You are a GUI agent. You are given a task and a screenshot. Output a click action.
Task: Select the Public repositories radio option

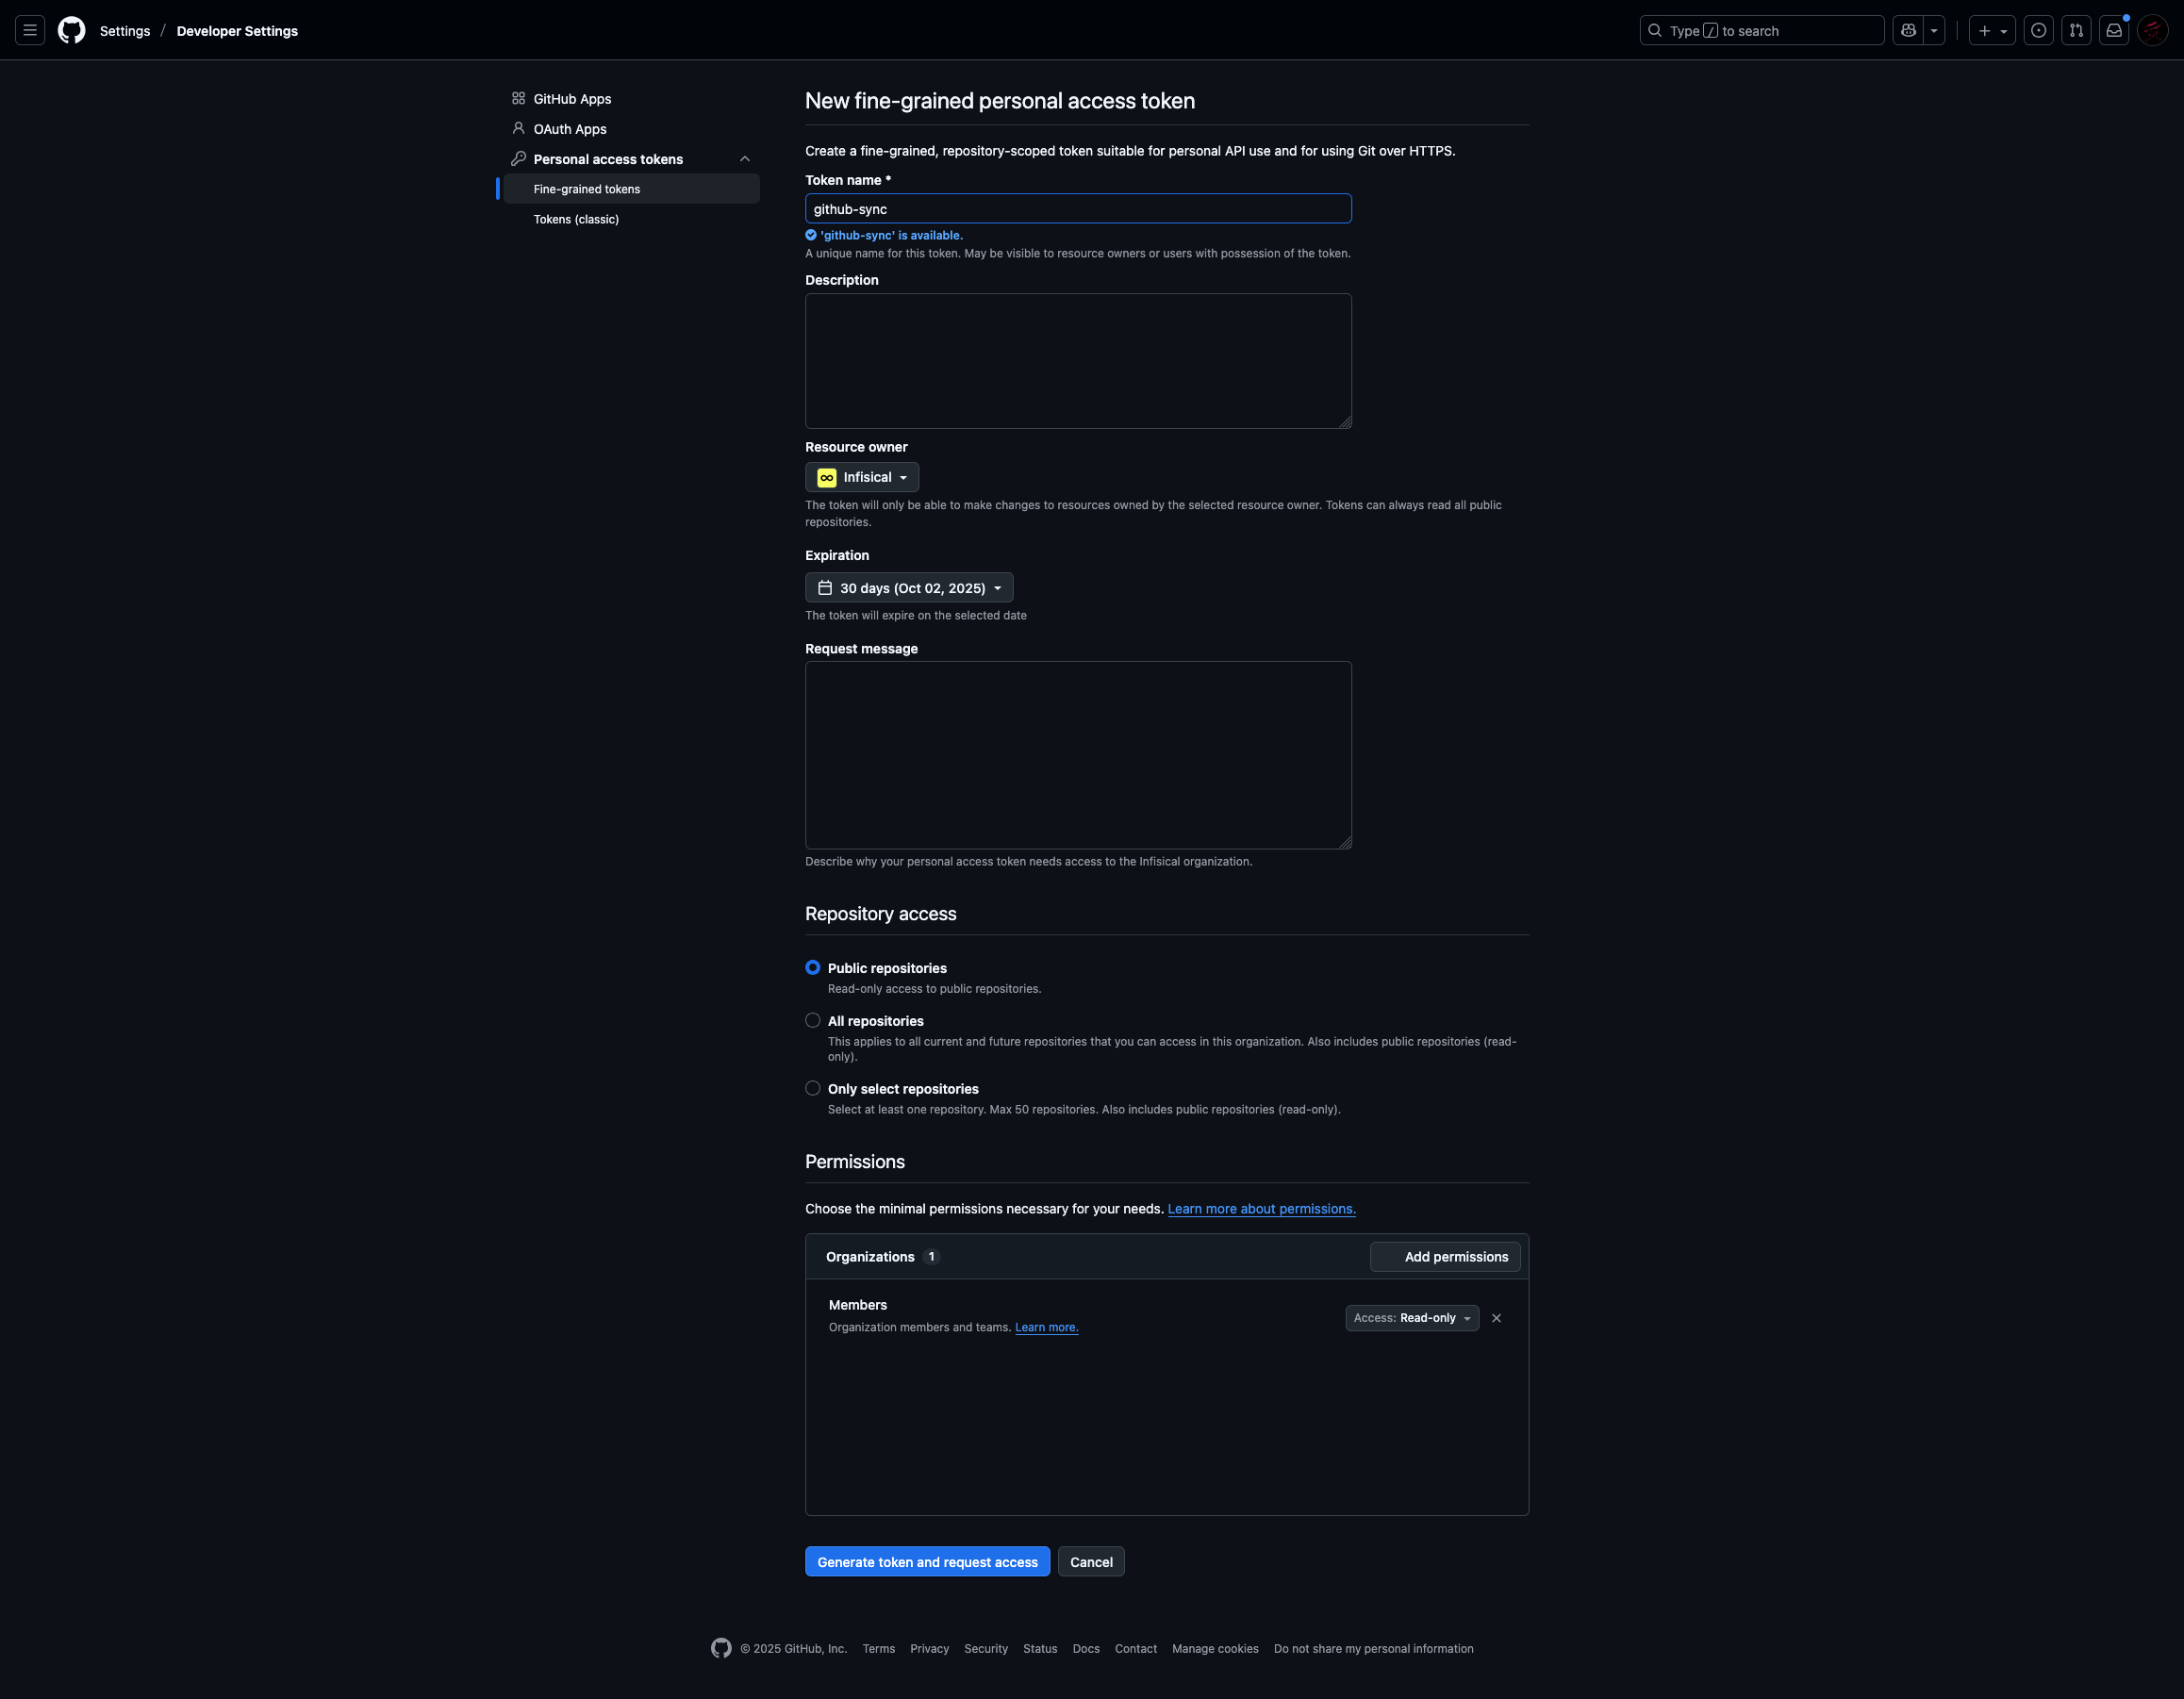(x=813, y=967)
